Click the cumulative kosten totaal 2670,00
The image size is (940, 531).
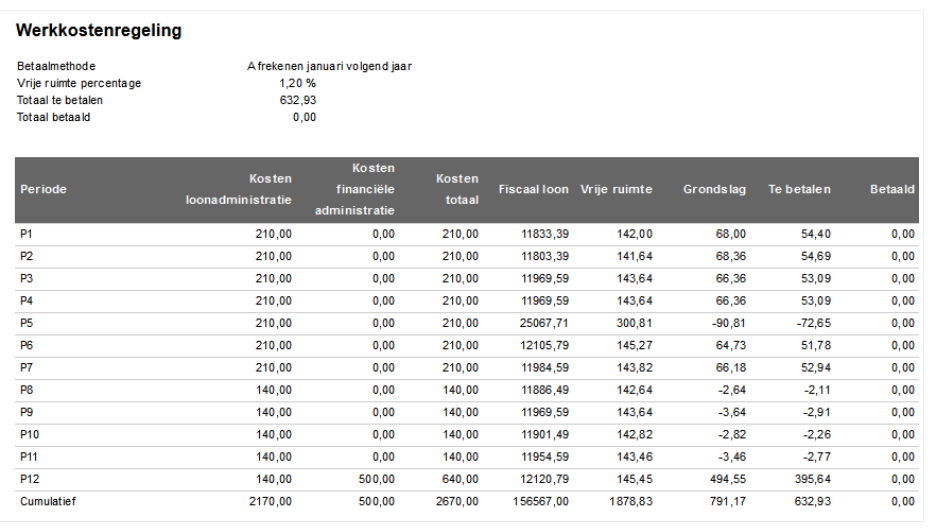click(457, 501)
